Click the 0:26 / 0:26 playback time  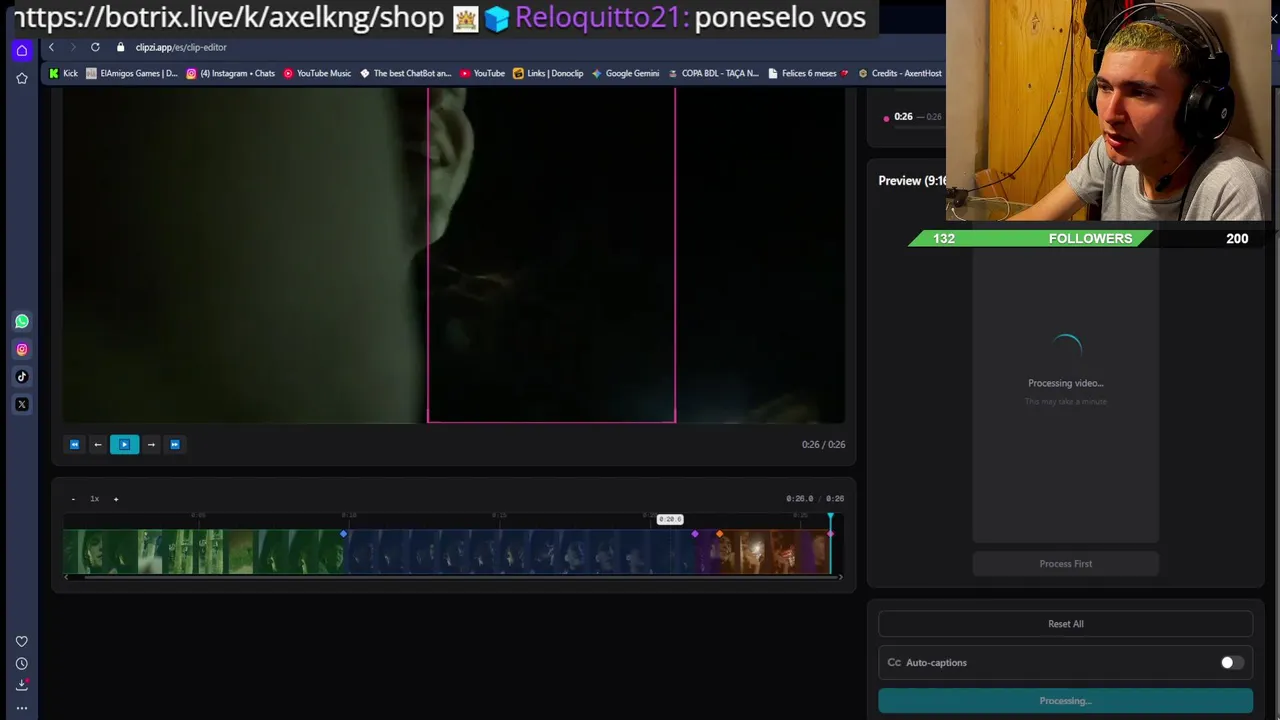pos(823,444)
